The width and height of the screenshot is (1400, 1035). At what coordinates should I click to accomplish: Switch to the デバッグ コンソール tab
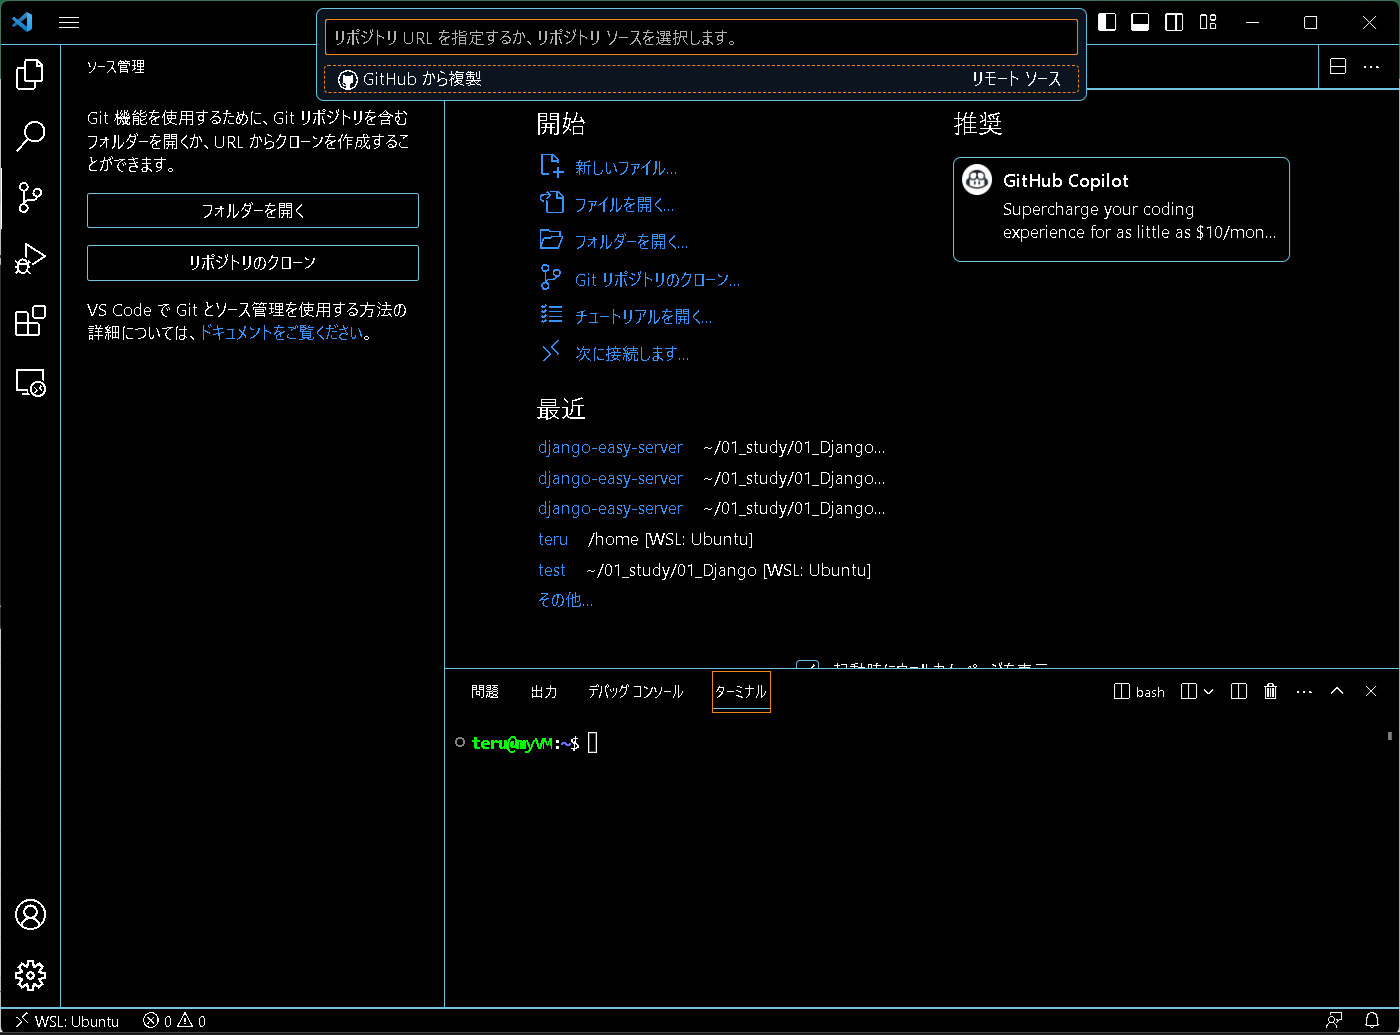click(x=635, y=691)
